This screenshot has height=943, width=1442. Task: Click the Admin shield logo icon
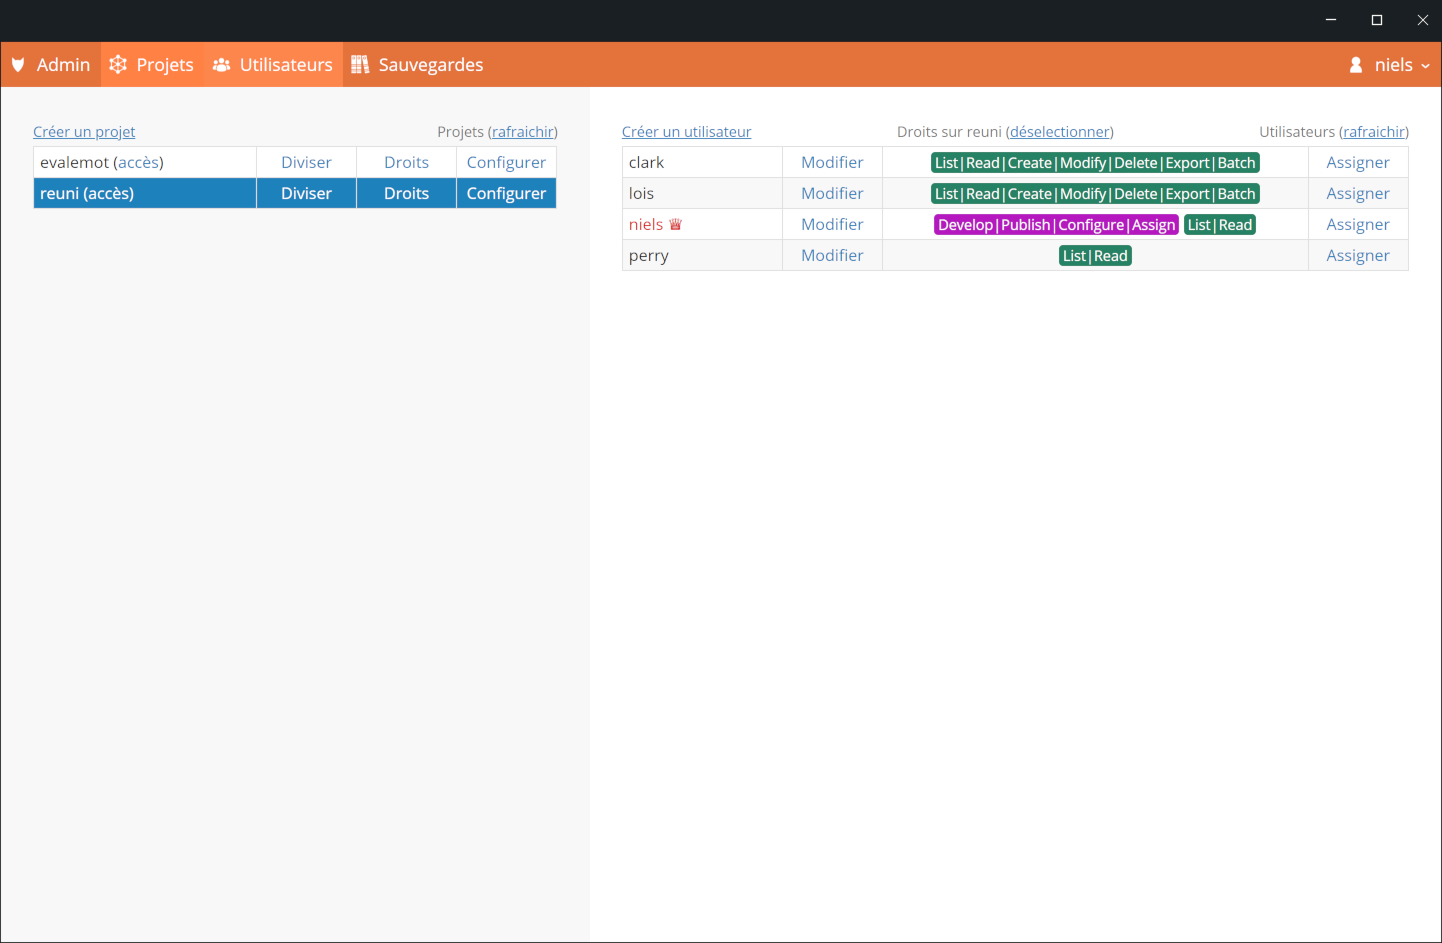[x=18, y=65]
